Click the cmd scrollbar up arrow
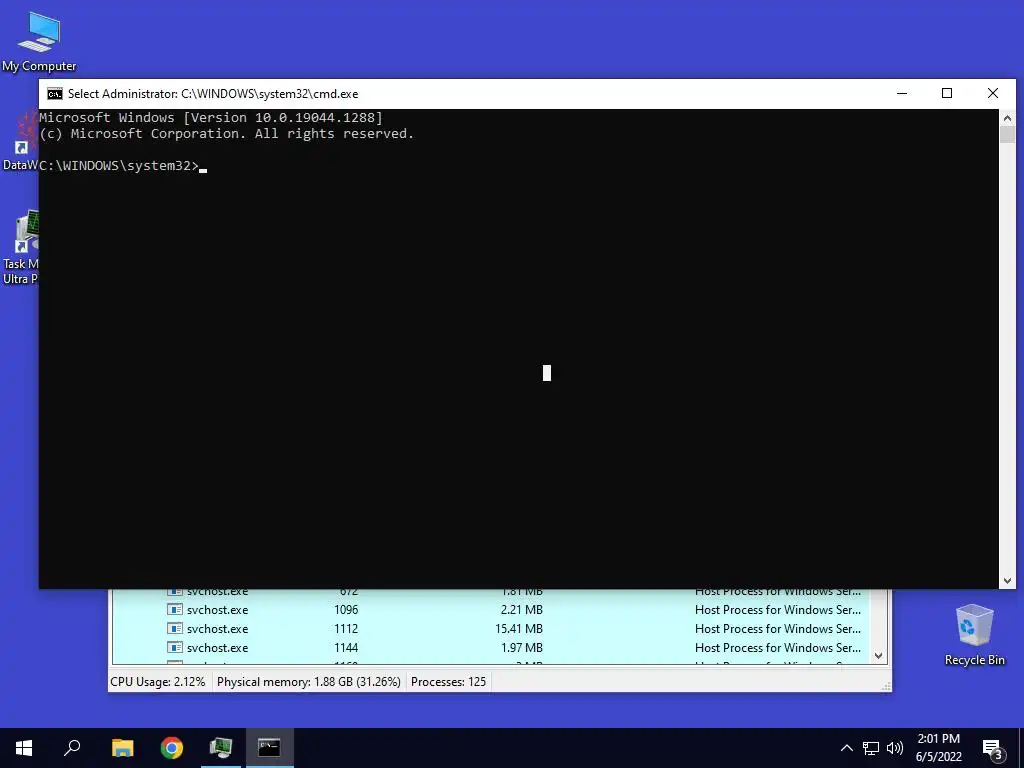The width and height of the screenshot is (1024, 768). click(1007, 118)
